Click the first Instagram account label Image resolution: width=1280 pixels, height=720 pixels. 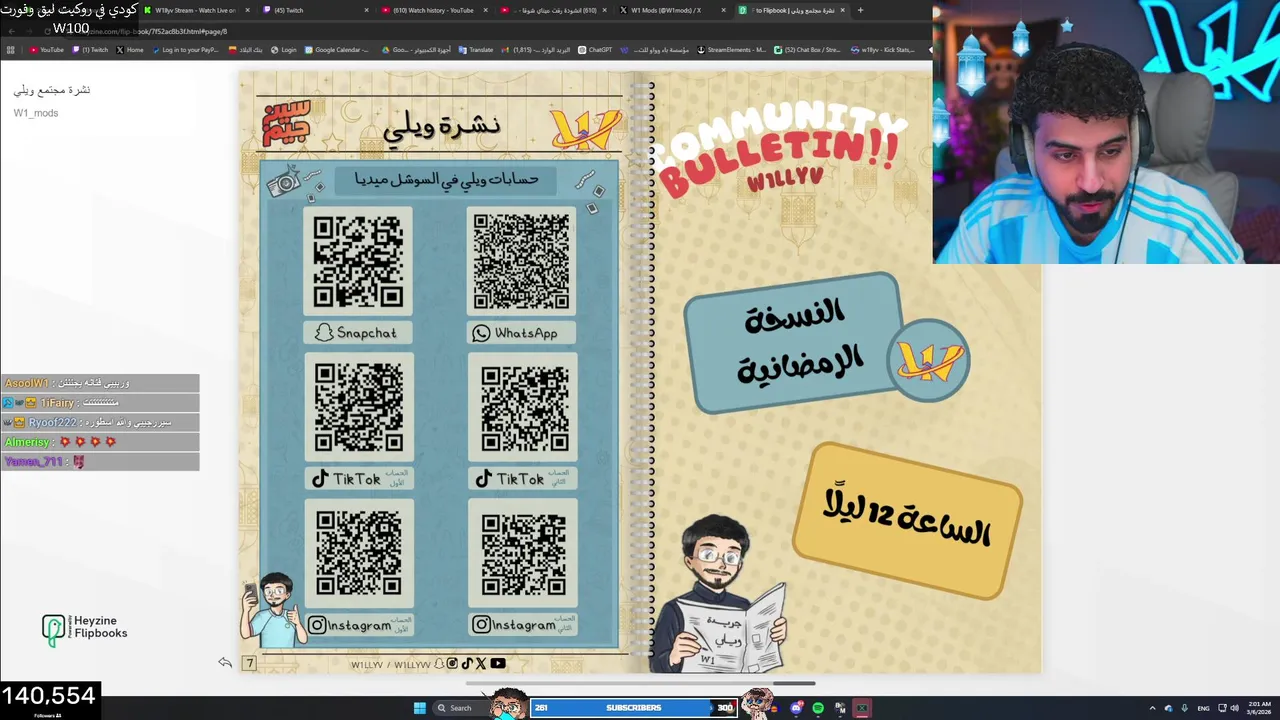click(358, 625)
